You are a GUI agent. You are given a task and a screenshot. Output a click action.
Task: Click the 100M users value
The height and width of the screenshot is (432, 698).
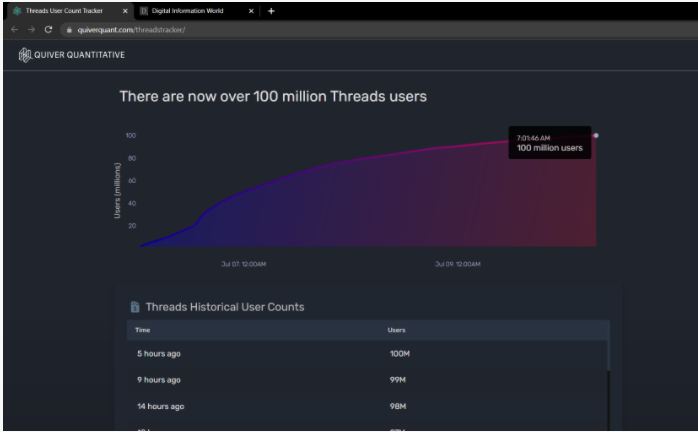pyautogui.click(x=400, y=354)
